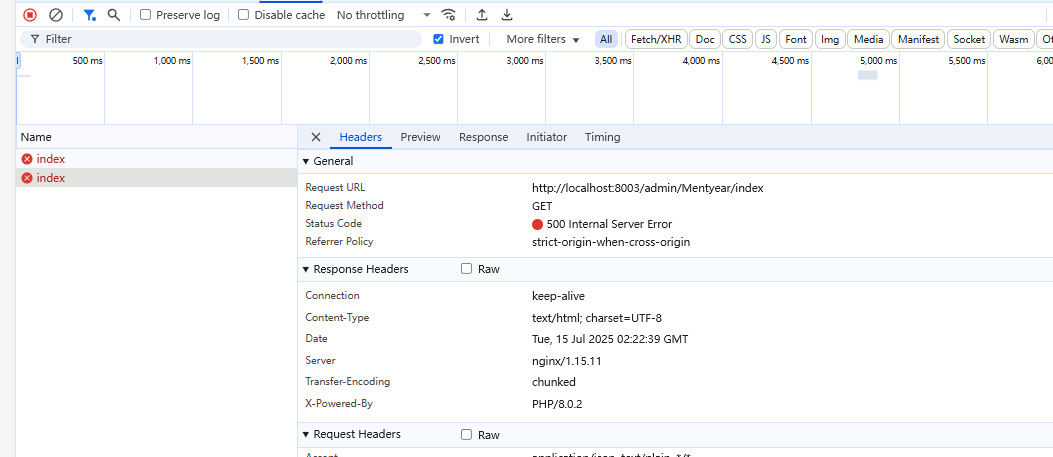The image size is (1053, 457).
Task: Filter by Socket requests
Action: (969, 40)
